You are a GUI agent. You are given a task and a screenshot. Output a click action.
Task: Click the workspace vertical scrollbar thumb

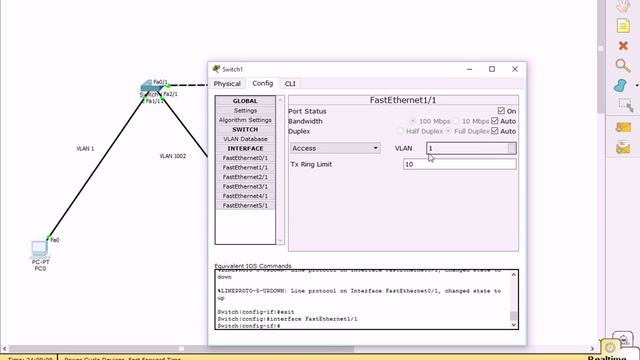pos(601,56)
